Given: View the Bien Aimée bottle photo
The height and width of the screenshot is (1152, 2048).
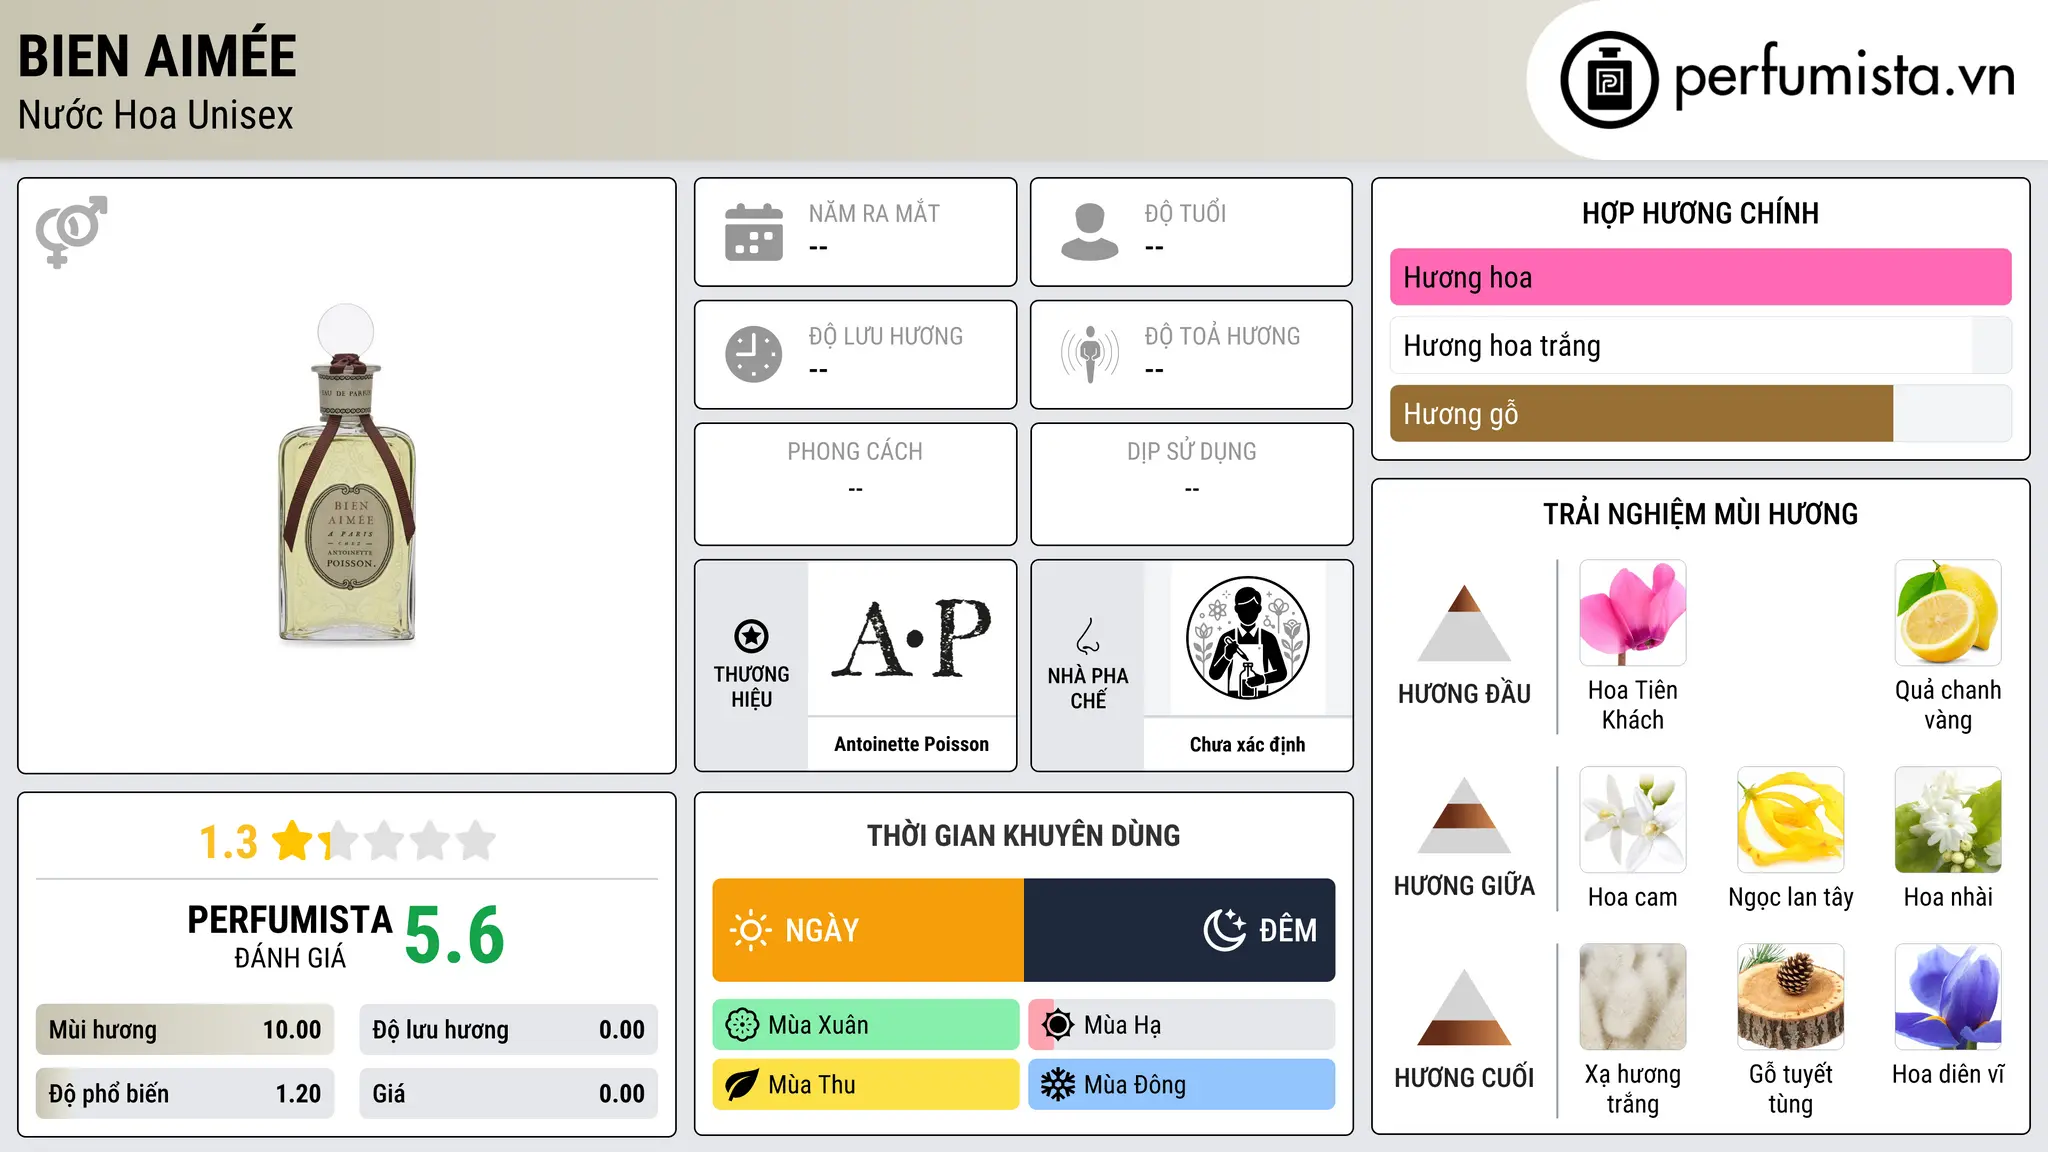Looking at the screenshot, I should tap(346, 473).
